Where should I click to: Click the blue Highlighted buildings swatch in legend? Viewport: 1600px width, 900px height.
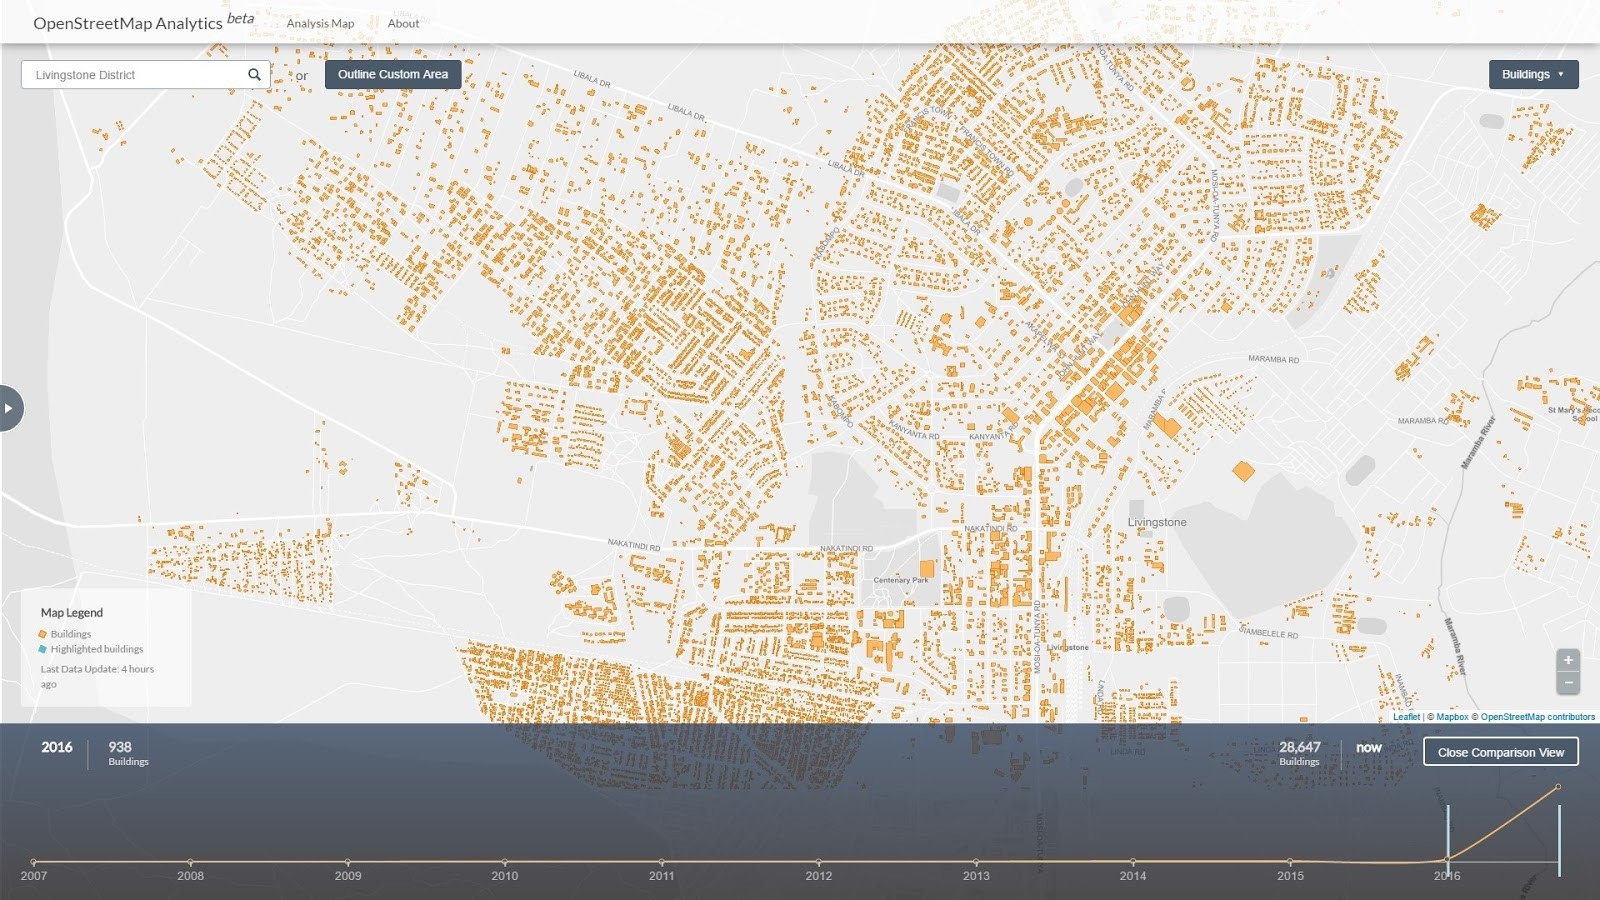tap(41, 648)
